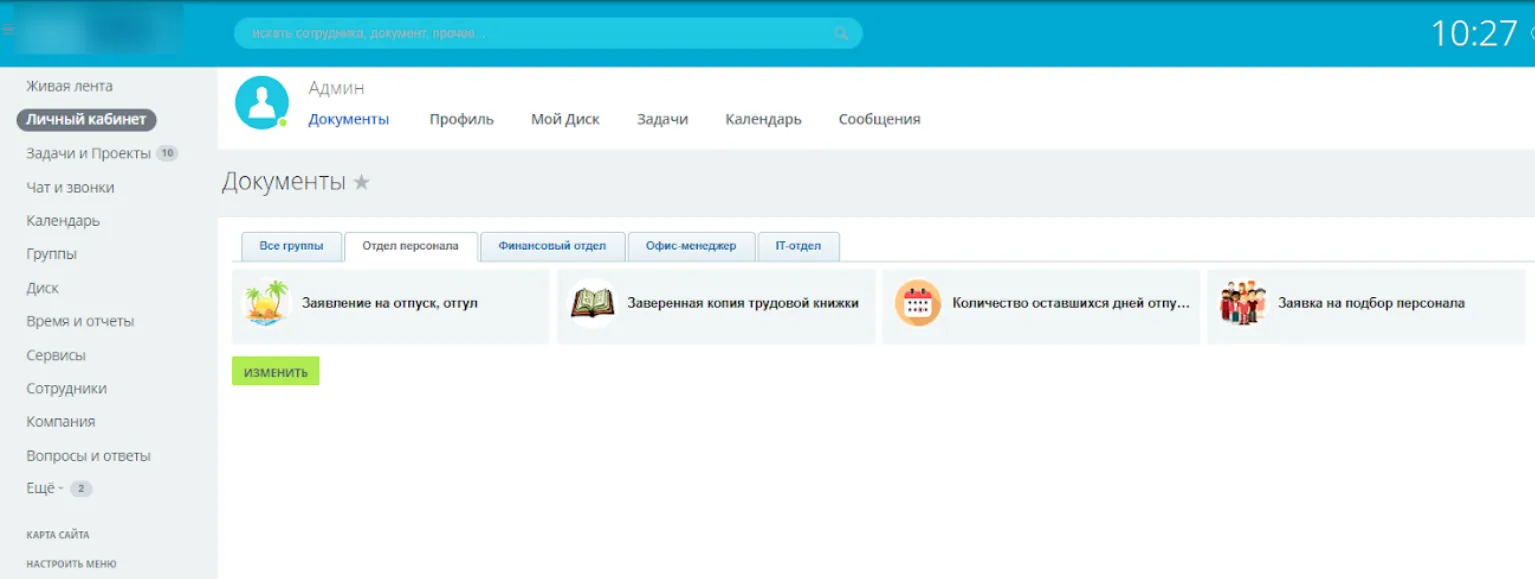Screen dimensions: 1535x579
Task: Click the palm tree vacation icon
Action: pos(267,303)
